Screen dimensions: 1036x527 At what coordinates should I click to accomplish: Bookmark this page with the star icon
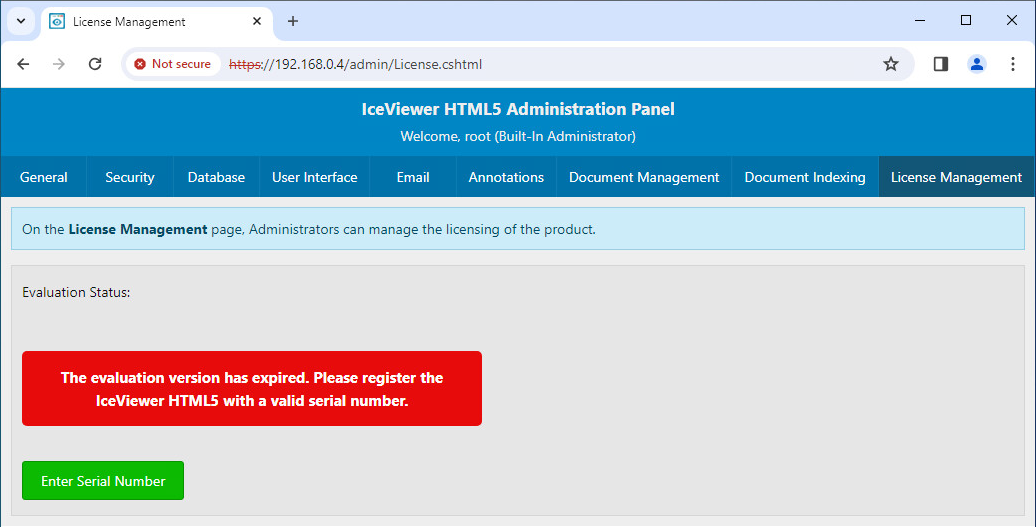(890, 64)
